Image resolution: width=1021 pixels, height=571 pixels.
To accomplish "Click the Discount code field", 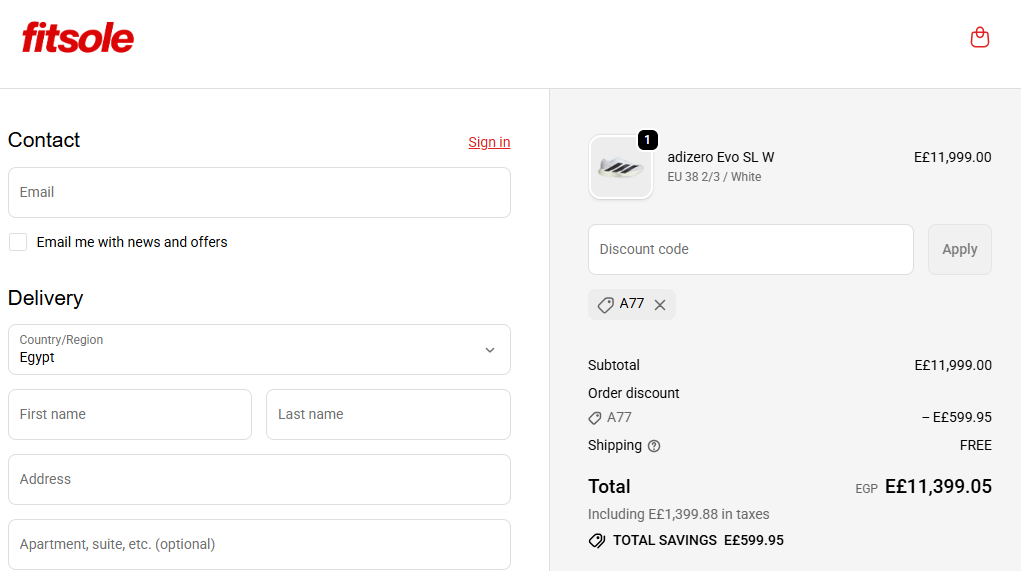I will point(750,249).
